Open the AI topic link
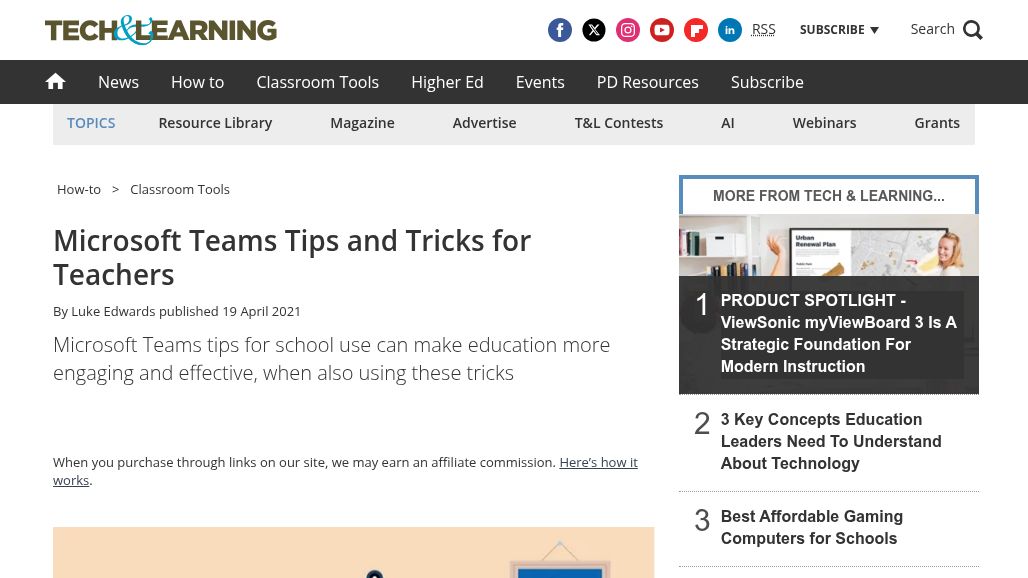 [x=728, y=123]
